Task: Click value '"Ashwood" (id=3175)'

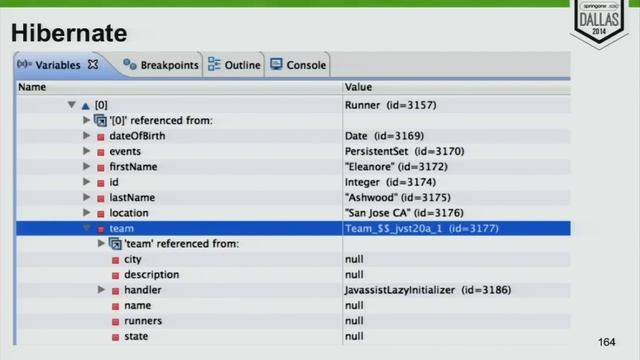Action: [x=398, y=197]
